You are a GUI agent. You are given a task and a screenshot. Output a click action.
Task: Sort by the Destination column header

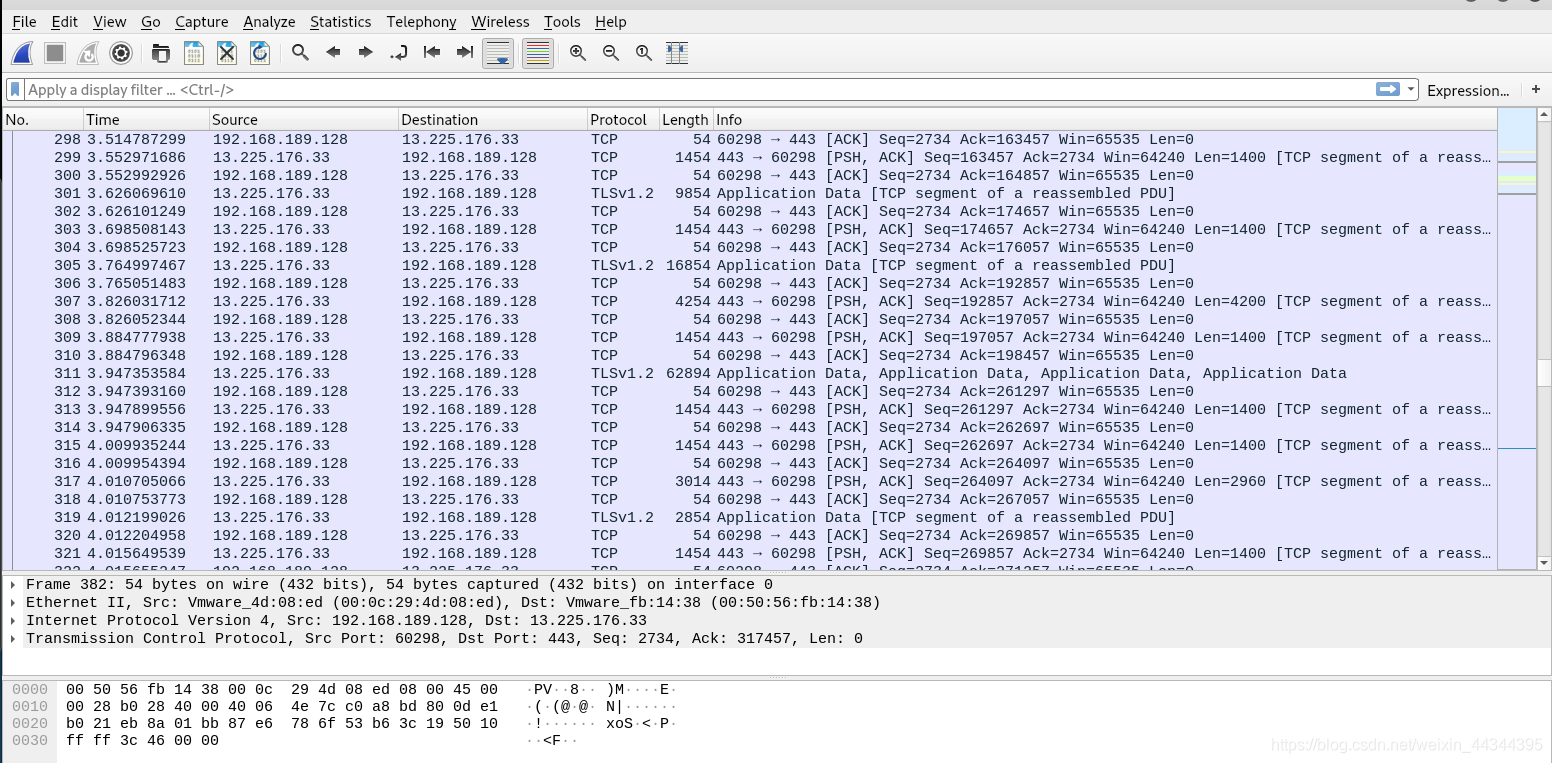pyautogui.click(x=493, y=119)
